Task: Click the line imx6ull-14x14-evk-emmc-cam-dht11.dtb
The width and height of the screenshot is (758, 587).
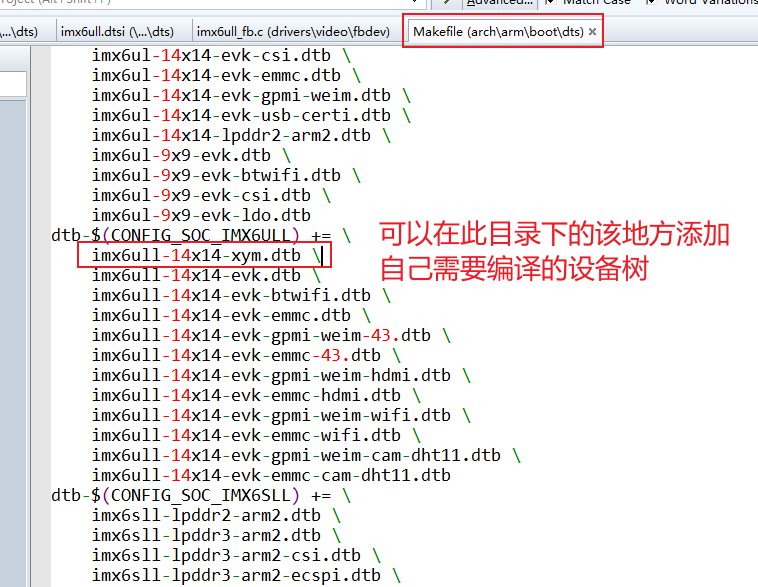Action: (271, 476)
